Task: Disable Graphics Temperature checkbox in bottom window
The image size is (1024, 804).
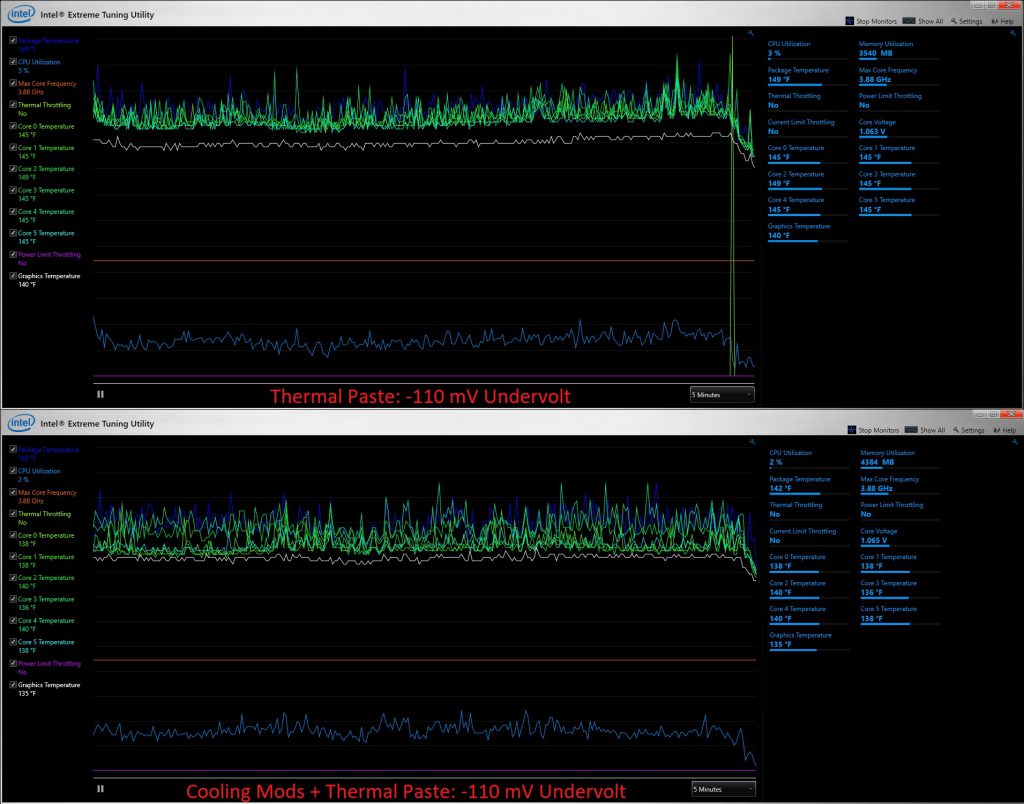Action: click(13, 685)
